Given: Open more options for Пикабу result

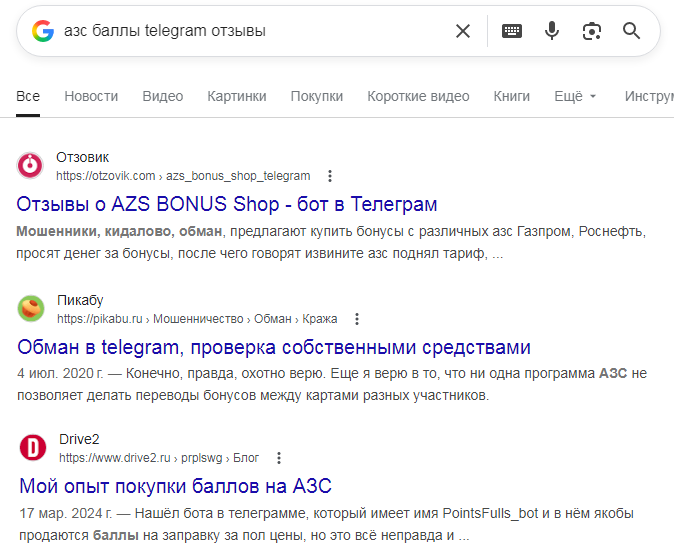Looking at the screenshot, I should (x=357, y=319).
